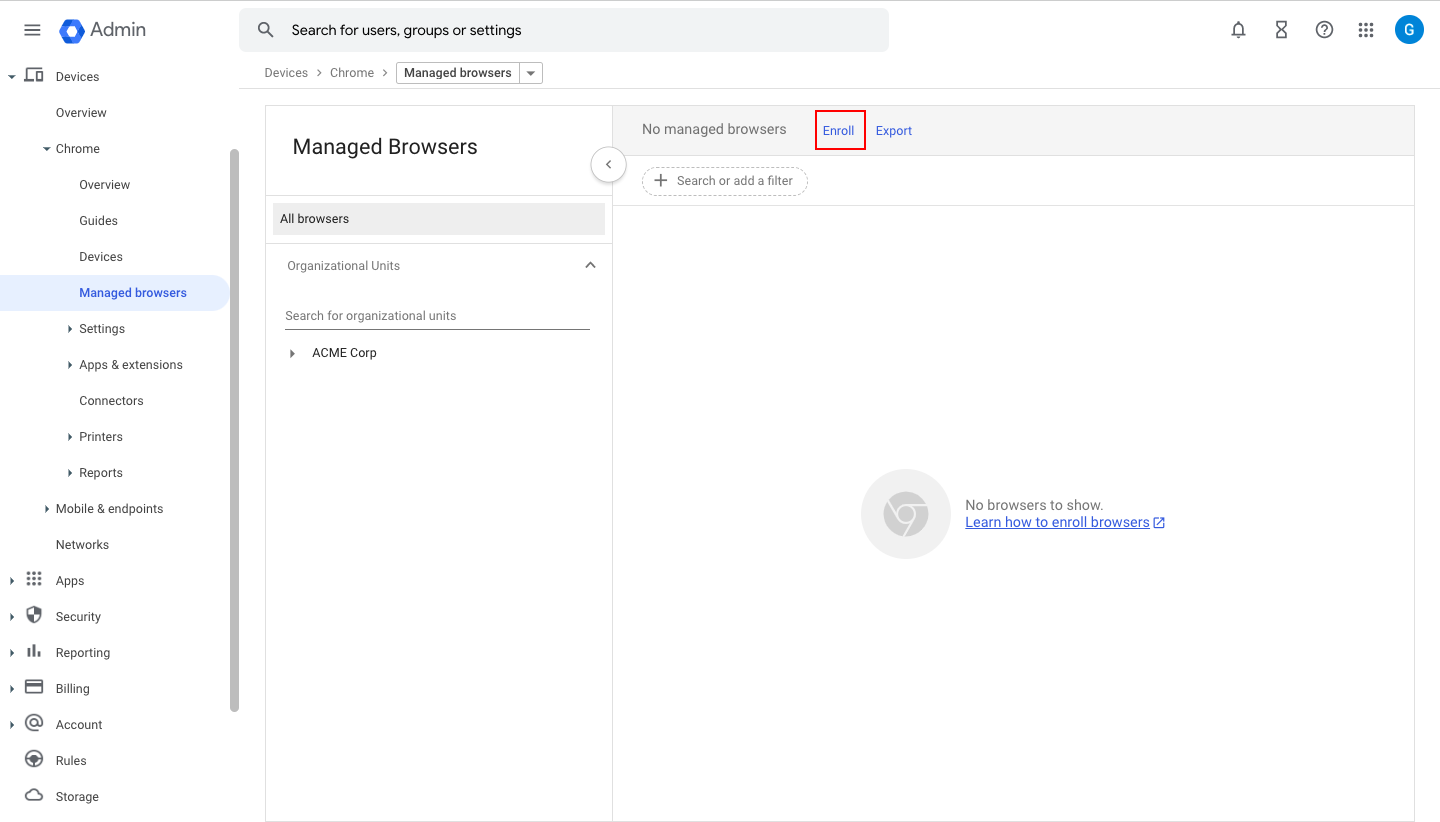Screen dimensions: 1440x822
Task: Select All browsers filter
Action: point(439,219)
